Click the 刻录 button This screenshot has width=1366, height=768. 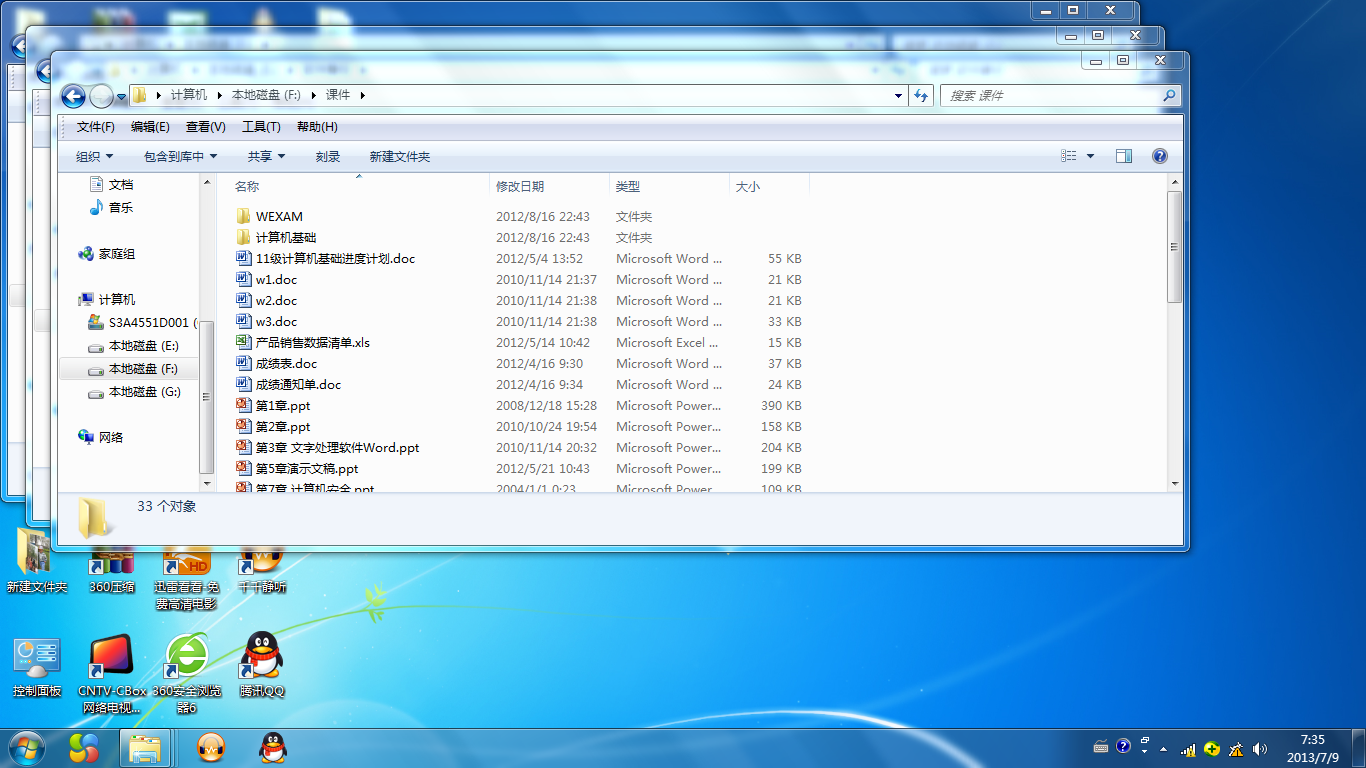pos(328,156)
